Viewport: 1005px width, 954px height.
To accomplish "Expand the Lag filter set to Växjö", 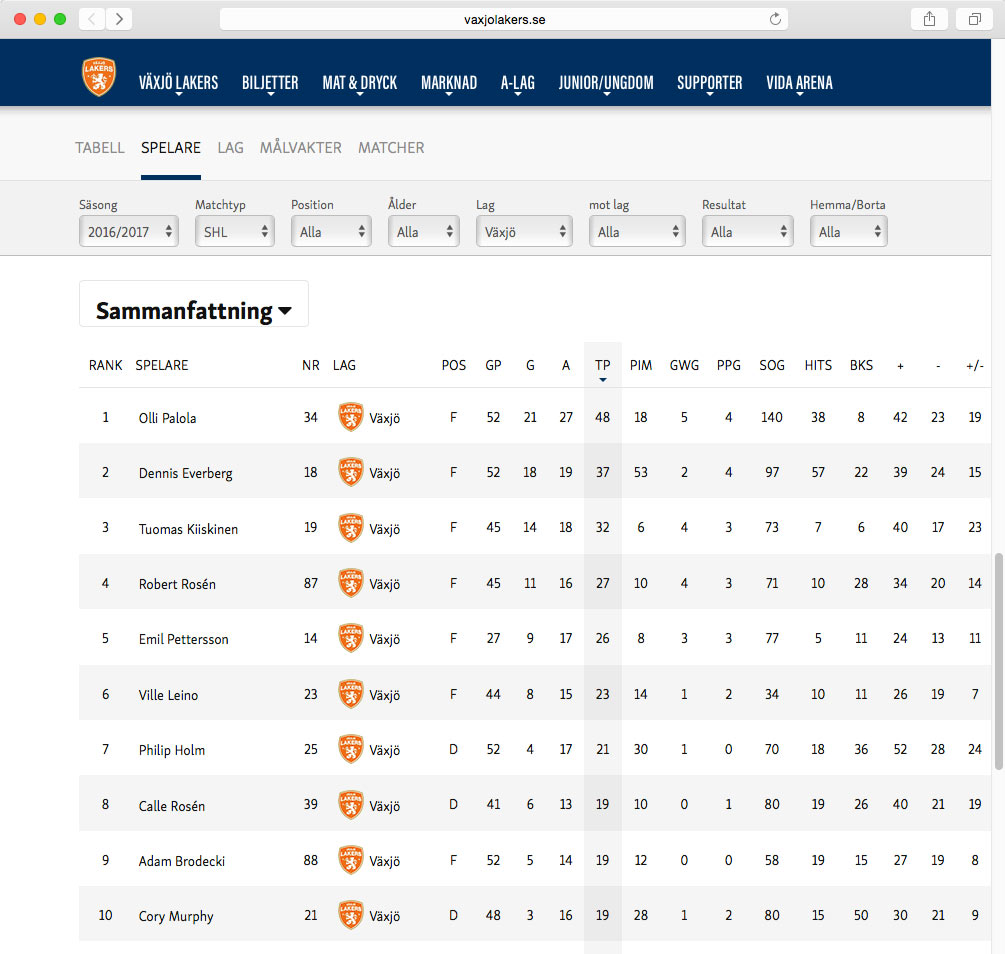I will (x=524, y=232).
